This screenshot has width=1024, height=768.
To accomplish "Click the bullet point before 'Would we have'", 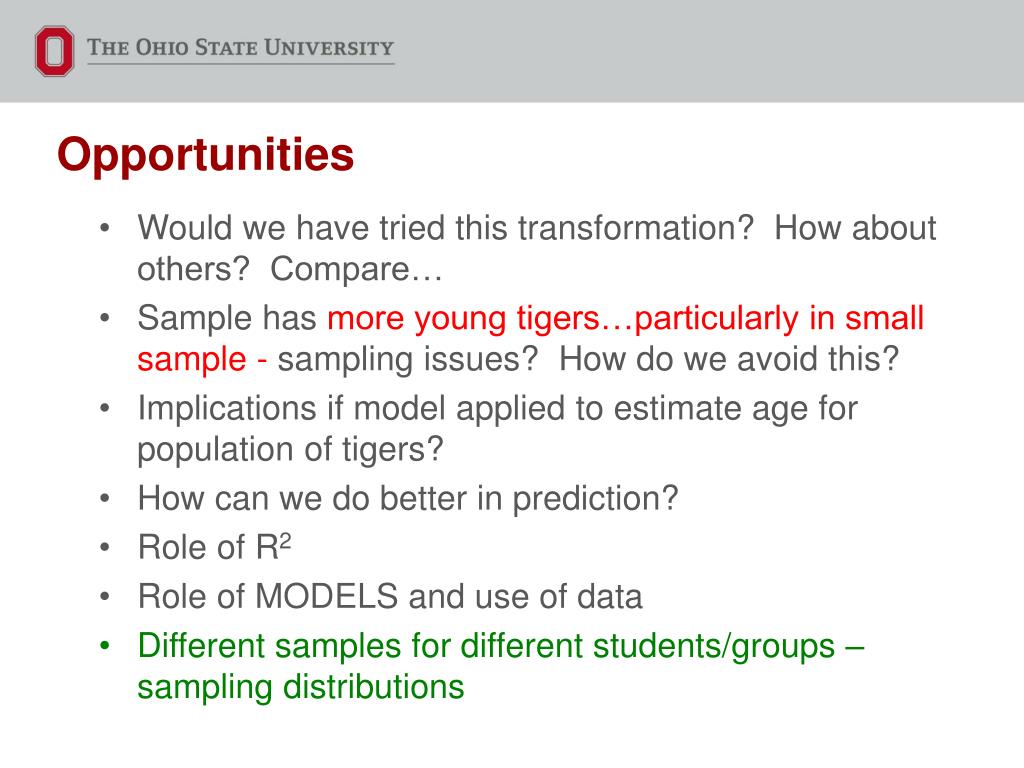I will pyautogui.click(x=104, y=229).
